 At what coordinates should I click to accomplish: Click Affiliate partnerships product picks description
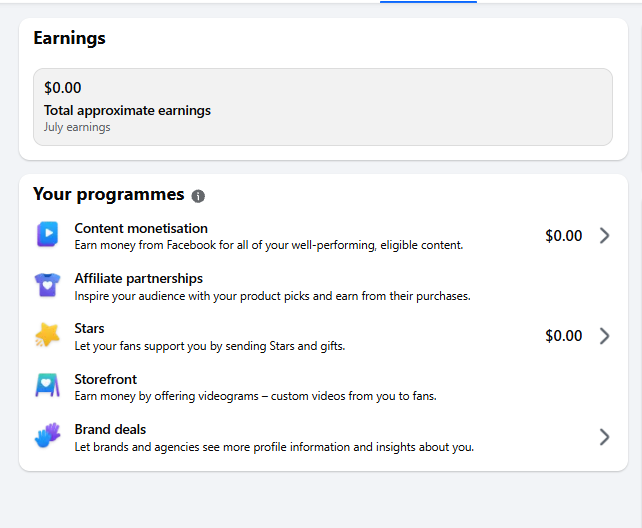(x=272, y=296)
